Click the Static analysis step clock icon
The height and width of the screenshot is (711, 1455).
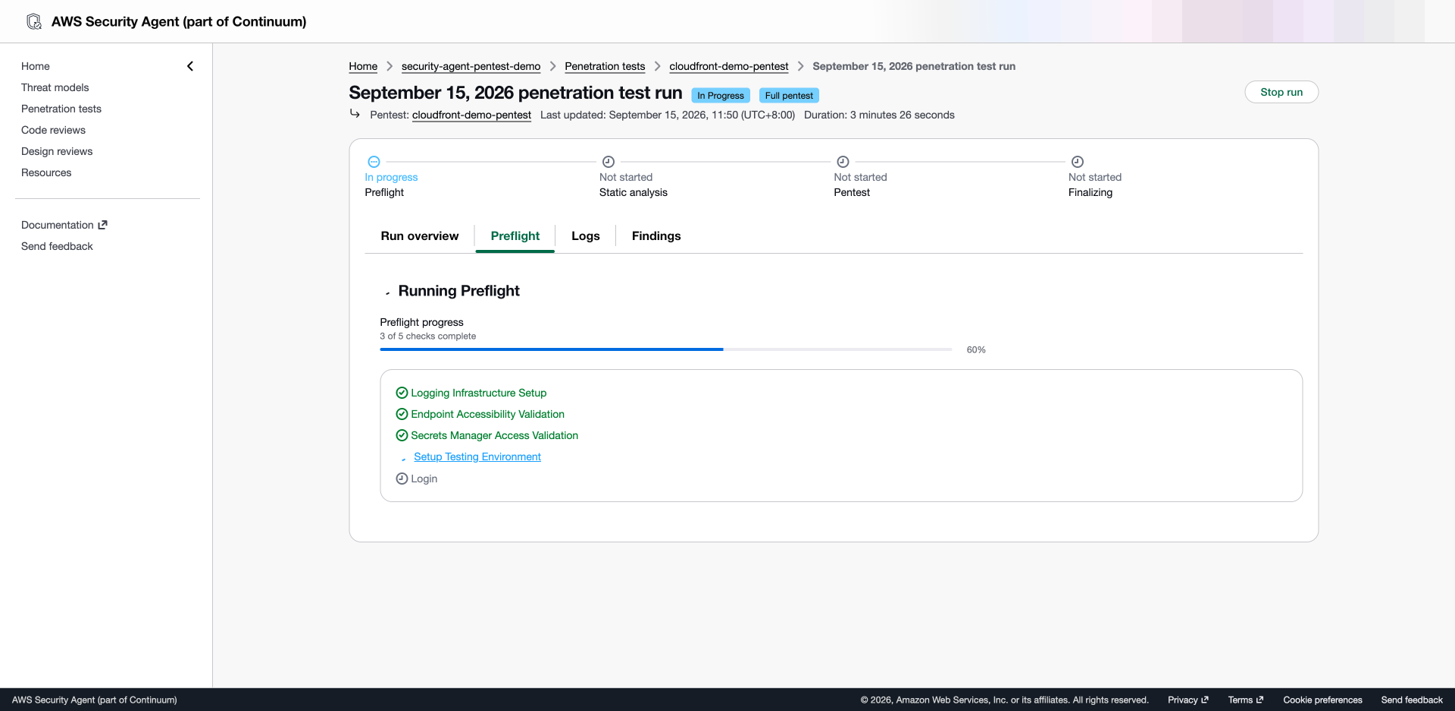pos(608,162)
